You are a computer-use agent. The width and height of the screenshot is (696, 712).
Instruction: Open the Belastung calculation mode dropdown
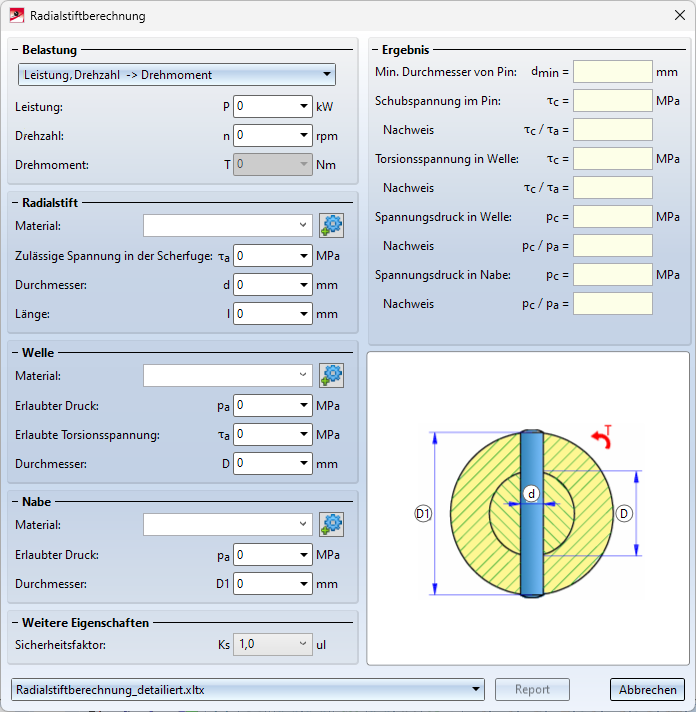pyautogui.click(x=326, y=75)
